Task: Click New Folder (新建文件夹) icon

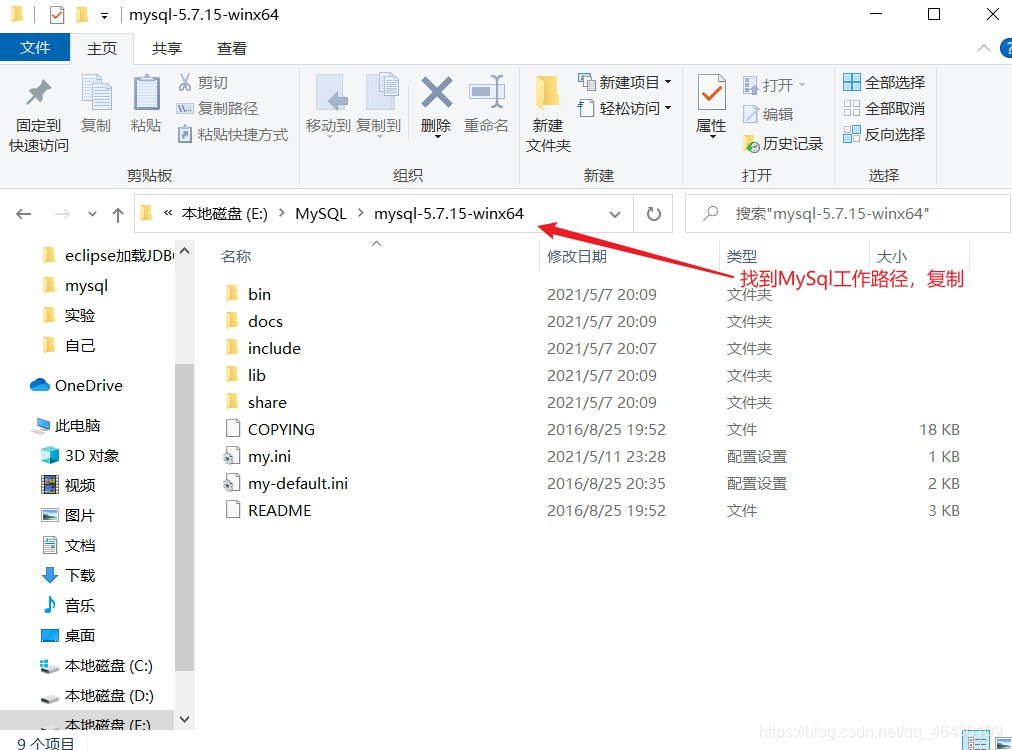Action: click(547, 93)
